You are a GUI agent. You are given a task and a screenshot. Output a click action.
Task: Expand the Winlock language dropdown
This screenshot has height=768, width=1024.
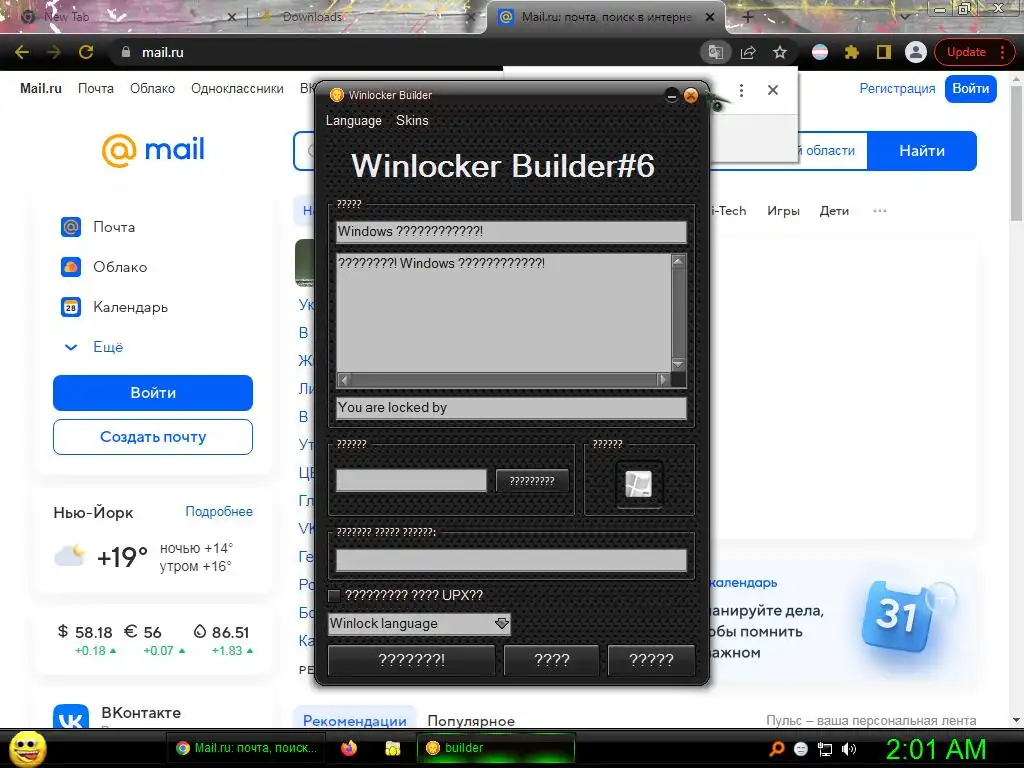[x=502, y=624]
